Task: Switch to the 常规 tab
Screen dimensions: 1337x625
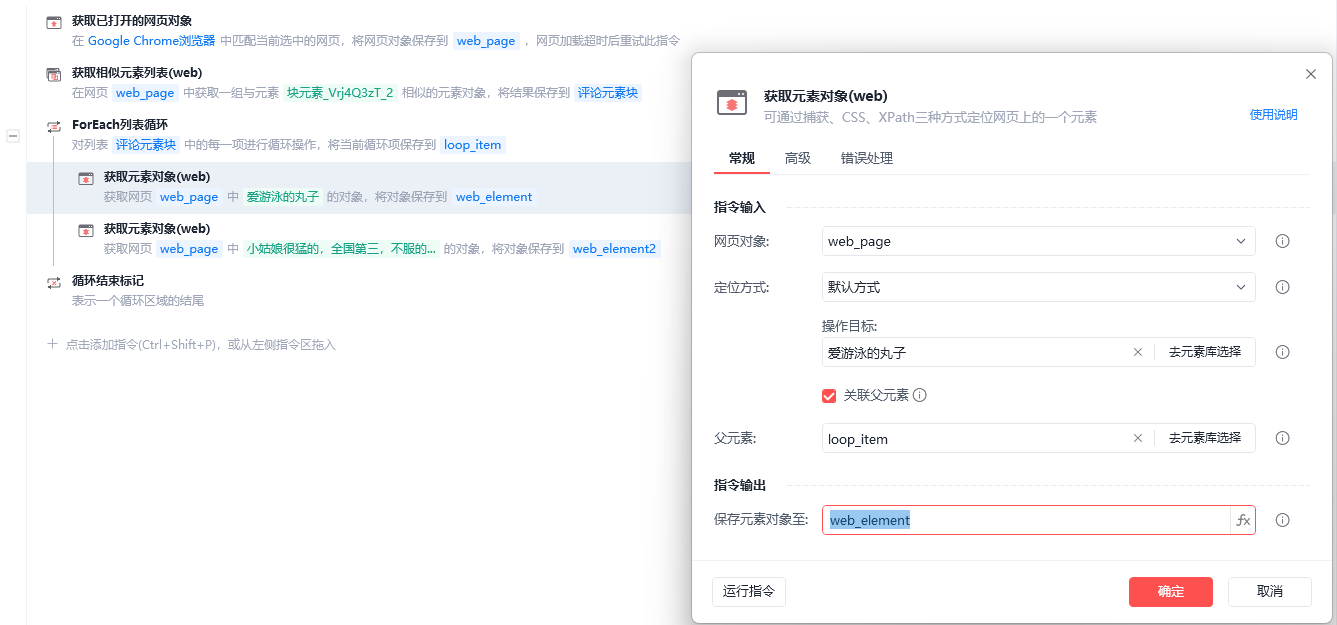Action: point(742,158)
